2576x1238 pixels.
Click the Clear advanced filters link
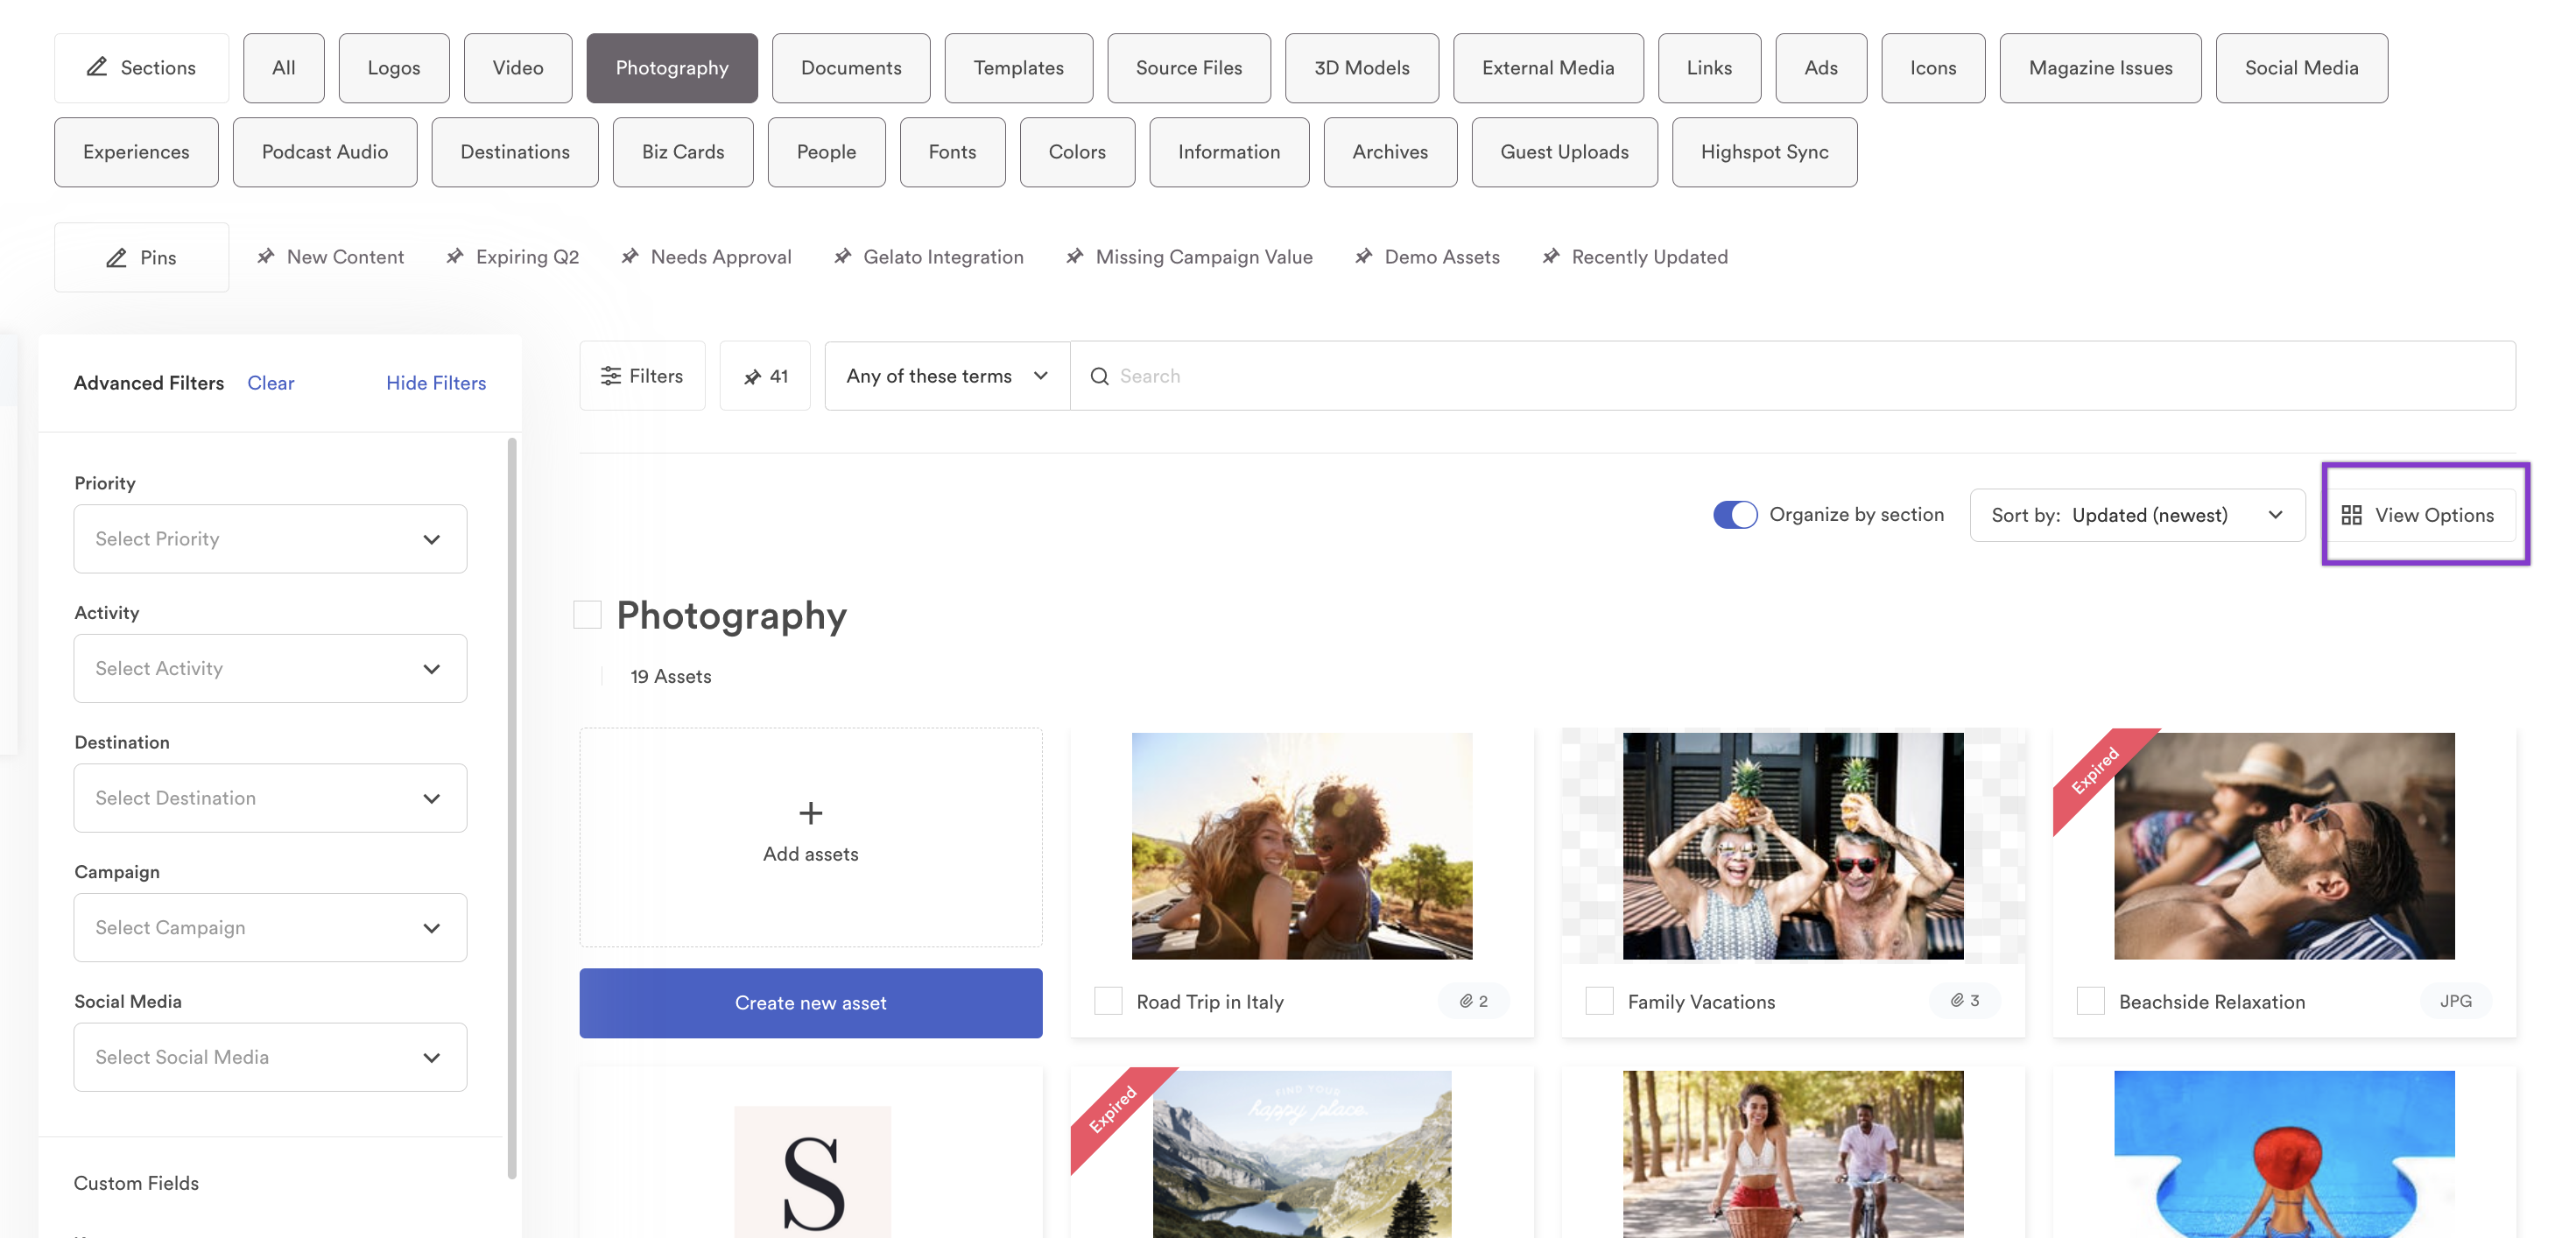[x=268, y=383]
